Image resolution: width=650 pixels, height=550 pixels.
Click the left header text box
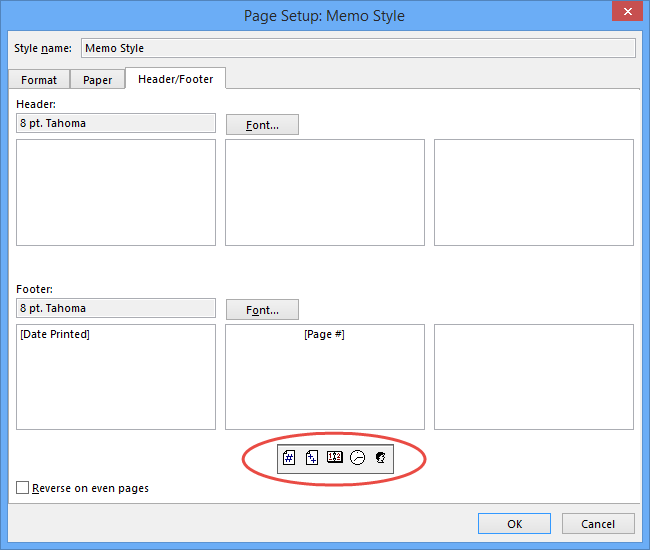tap(116, 192)
